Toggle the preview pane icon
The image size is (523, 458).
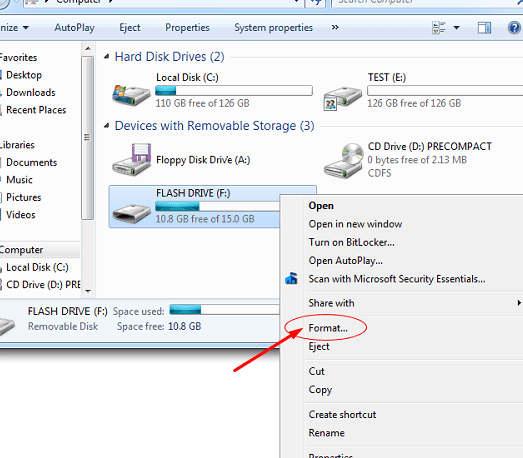(484, 28)
